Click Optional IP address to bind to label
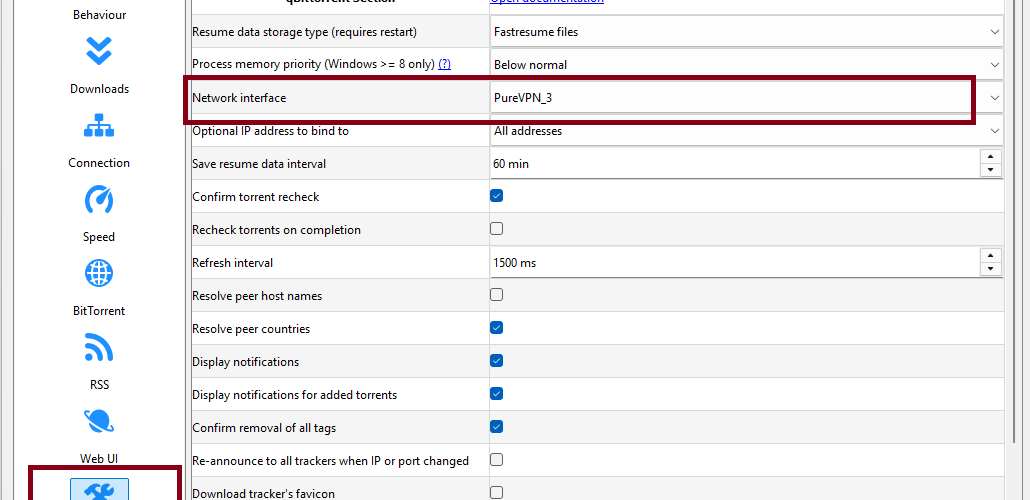The width and height of the screenshot is (1030, 500). [271, 131]
